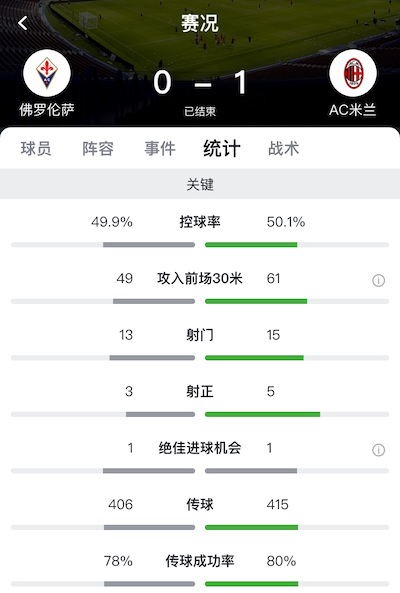The width and height of the screenshot is (400, 593).
Task: Tap the 佛罗伦萨 team name
Action: tap(47, 110)
